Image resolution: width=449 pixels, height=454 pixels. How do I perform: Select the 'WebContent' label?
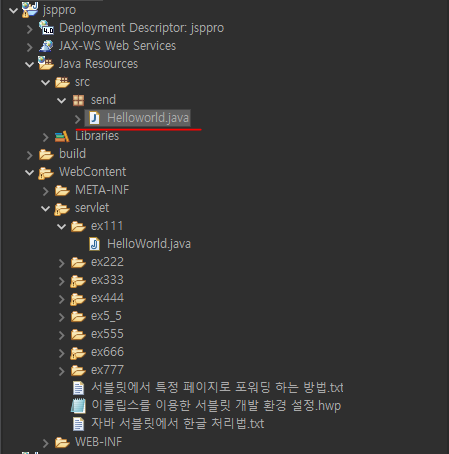[x=92, y=172]
